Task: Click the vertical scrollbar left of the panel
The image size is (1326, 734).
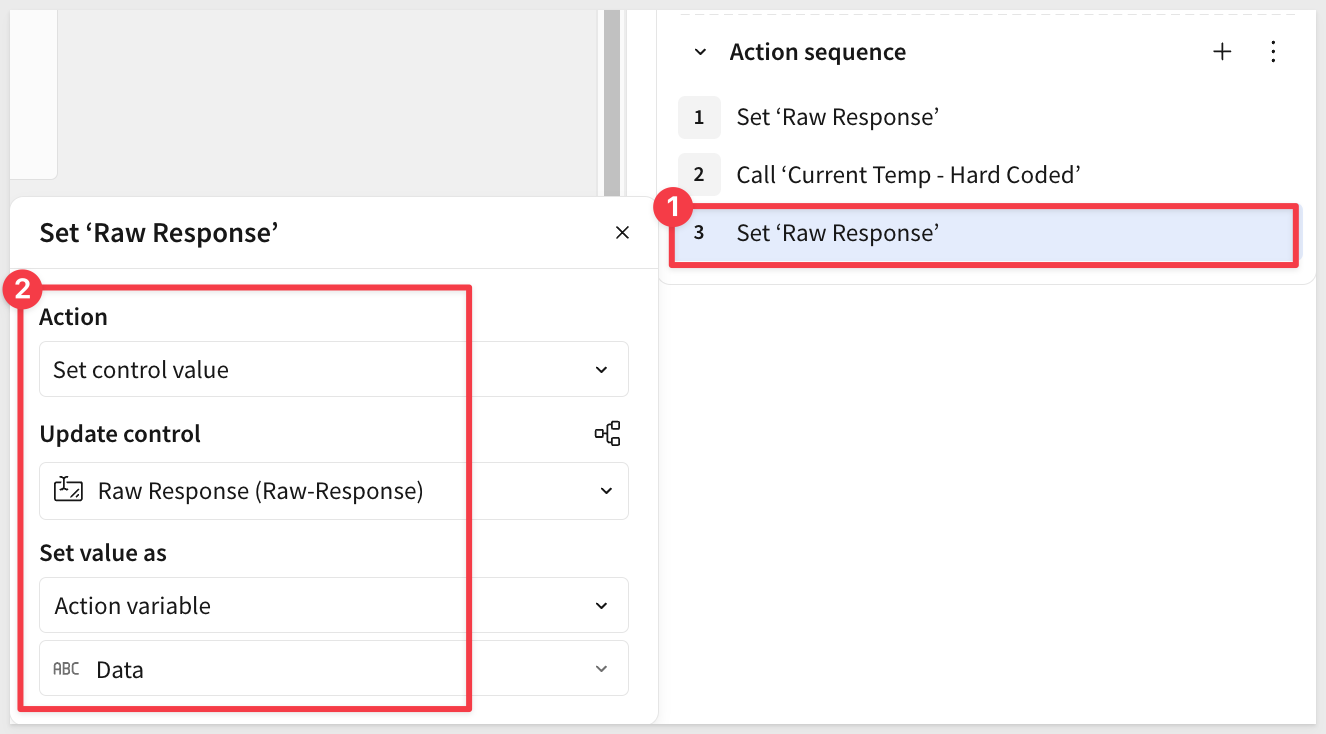Action: click(x=612, y=100)
